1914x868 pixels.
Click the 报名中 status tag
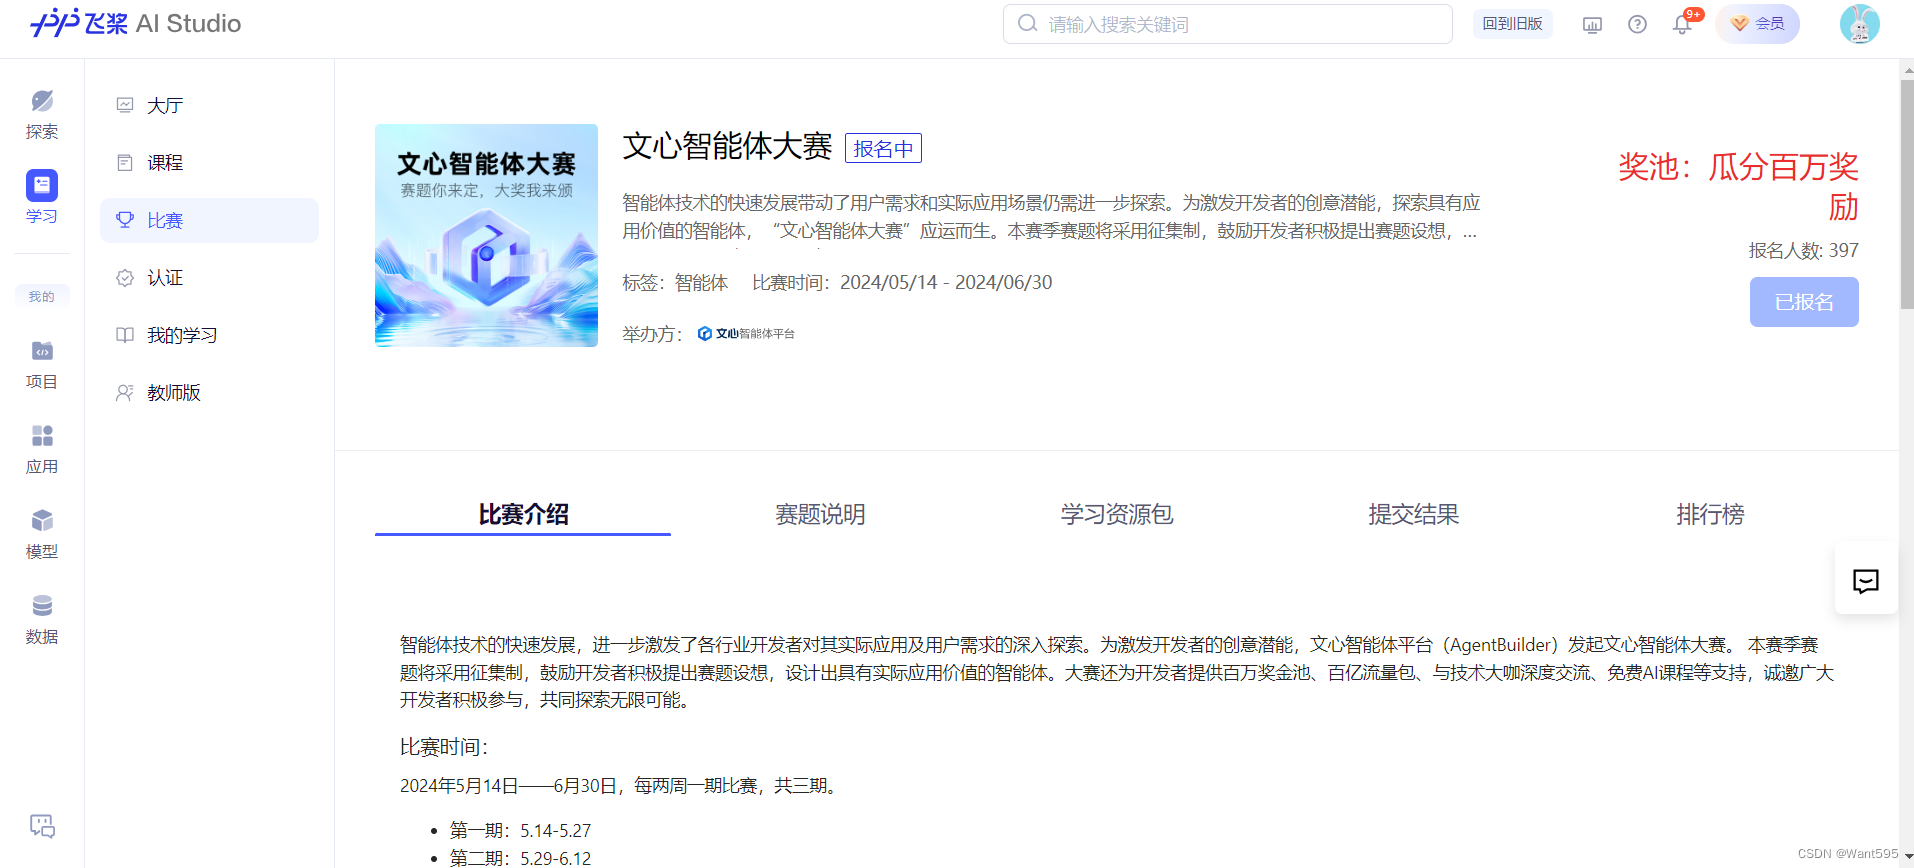[883, 148]
